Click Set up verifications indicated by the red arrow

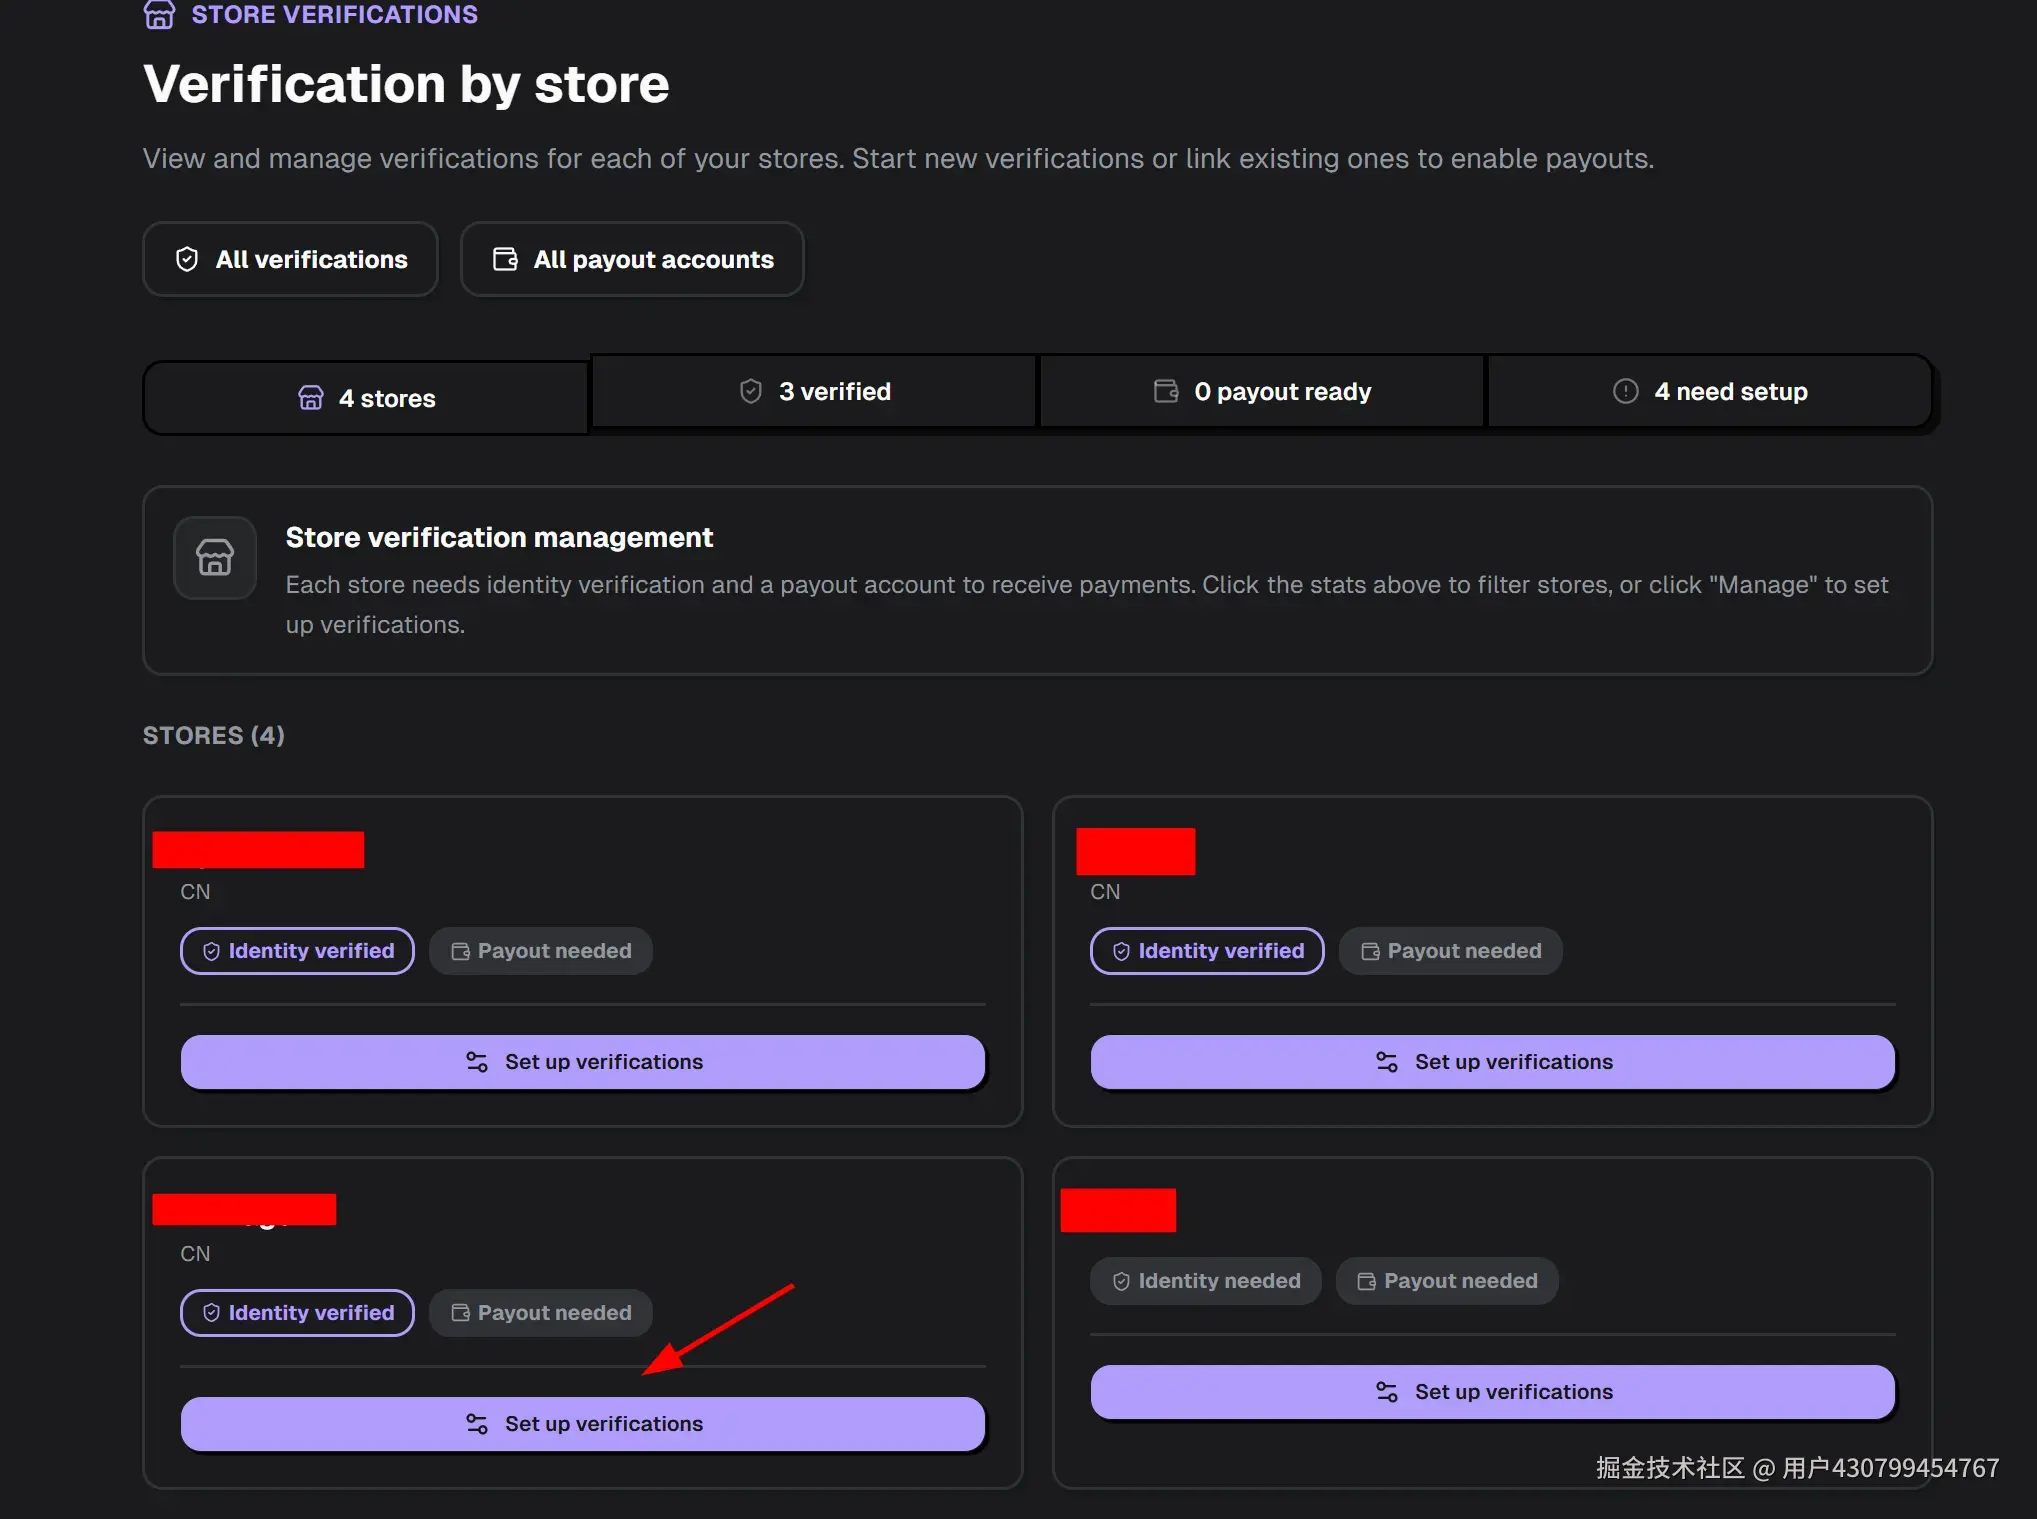click(583, 1423)
